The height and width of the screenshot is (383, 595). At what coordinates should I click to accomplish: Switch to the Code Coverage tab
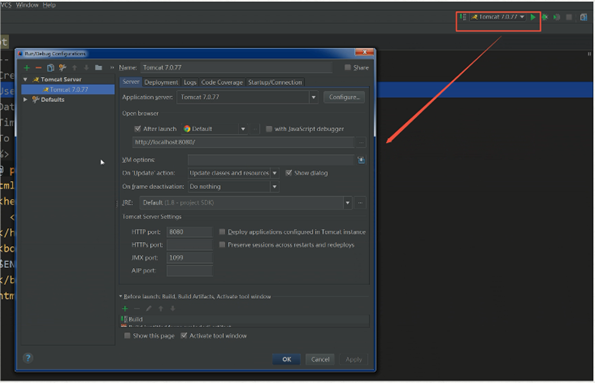pyautogui.click(x=222, y=82)
